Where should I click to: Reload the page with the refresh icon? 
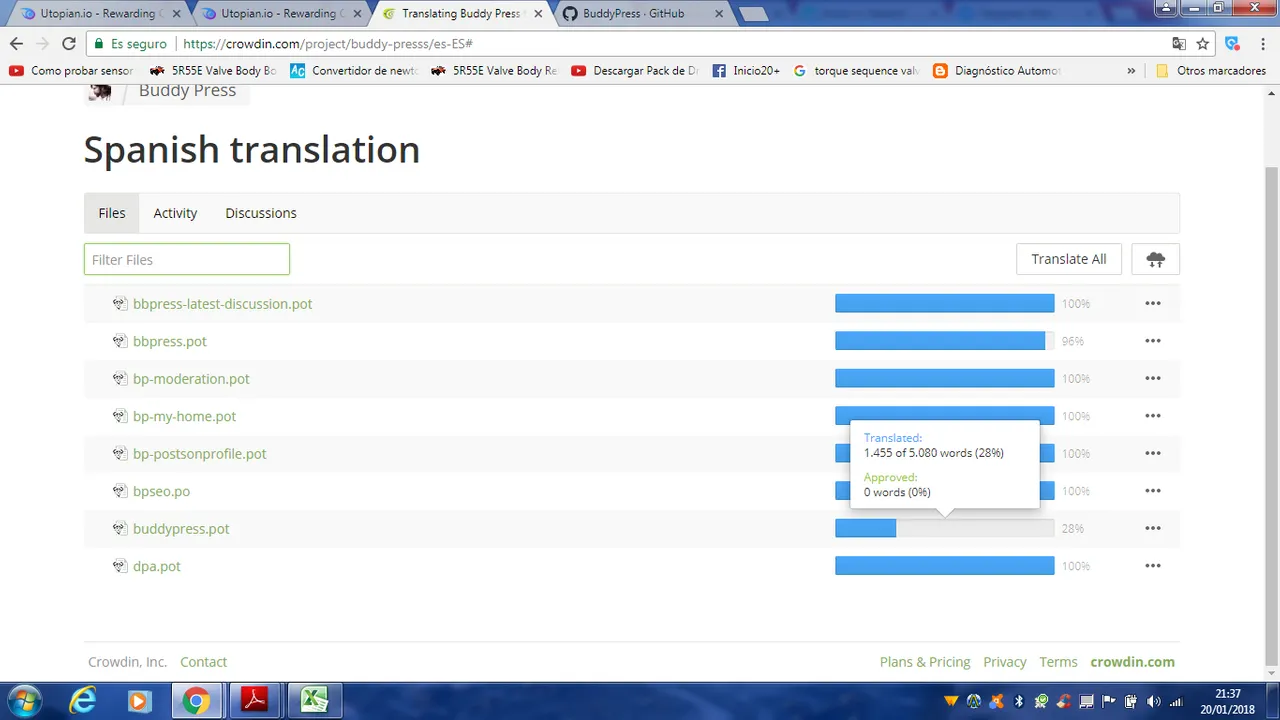(x=69, y=44)
